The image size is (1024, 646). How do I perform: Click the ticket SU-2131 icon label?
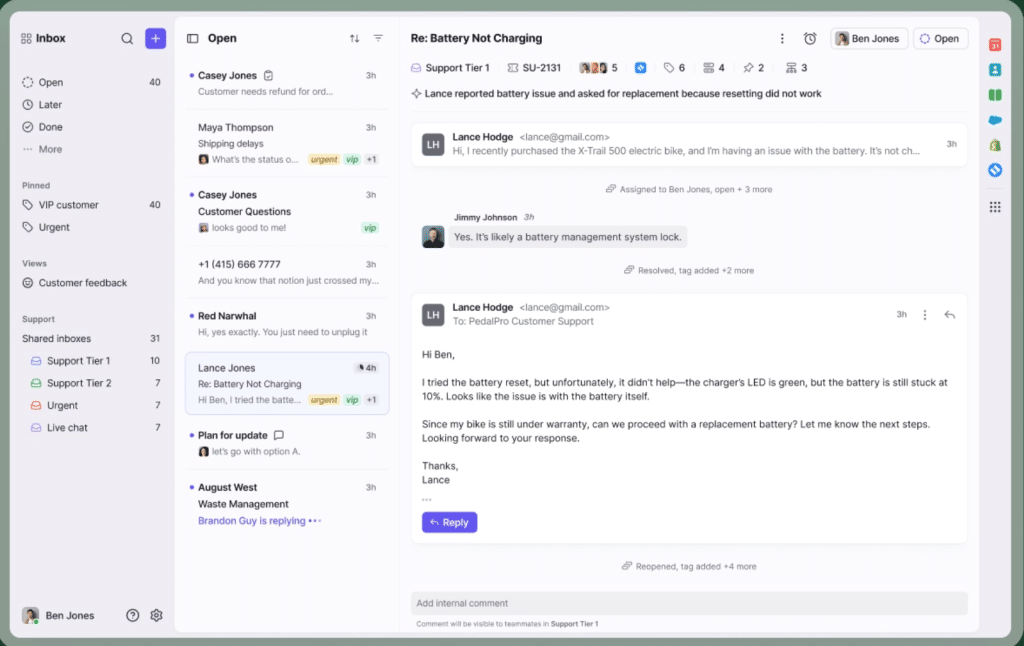coord(534,68)
